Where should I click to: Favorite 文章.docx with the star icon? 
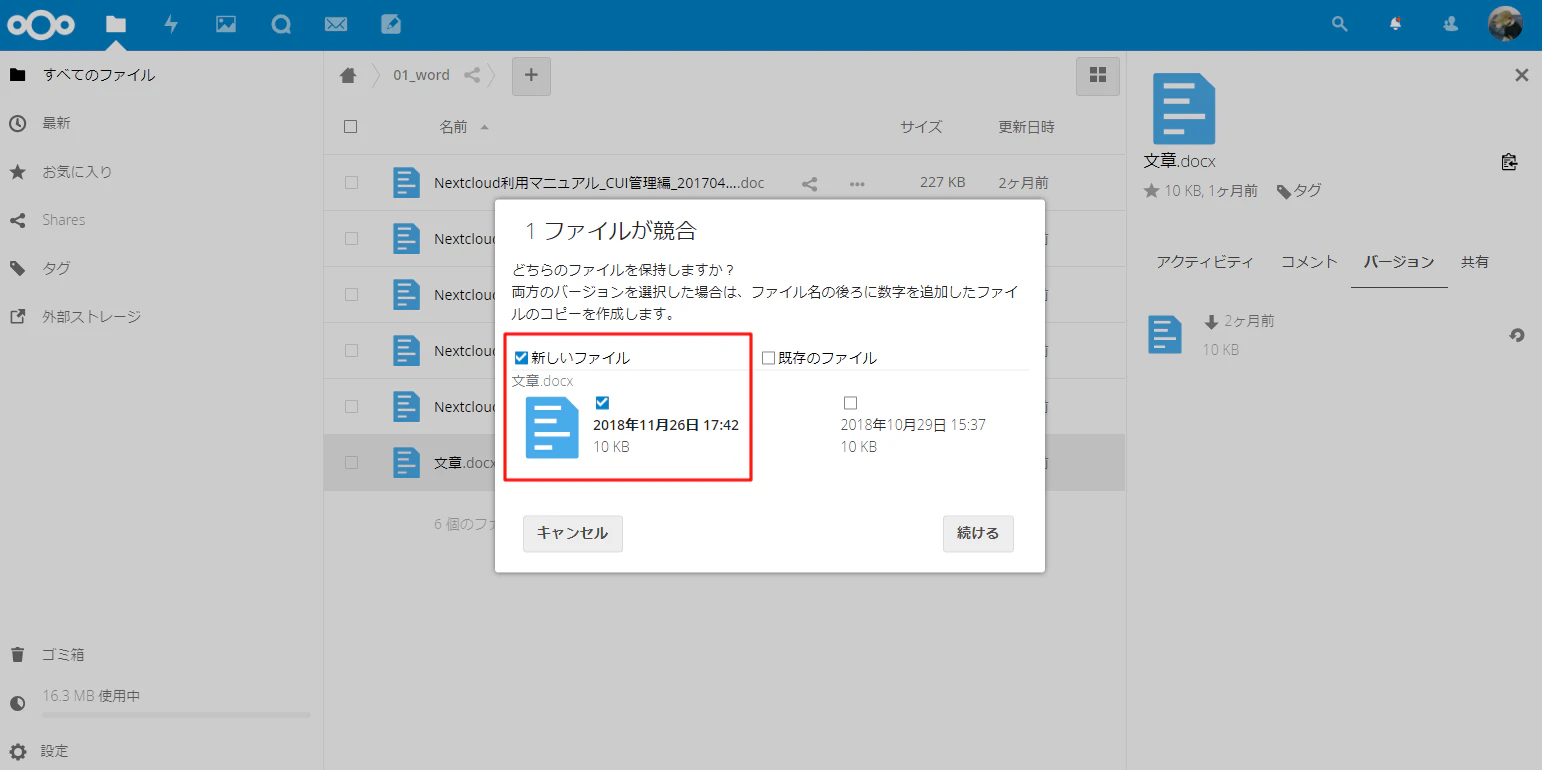[1151, 191]
